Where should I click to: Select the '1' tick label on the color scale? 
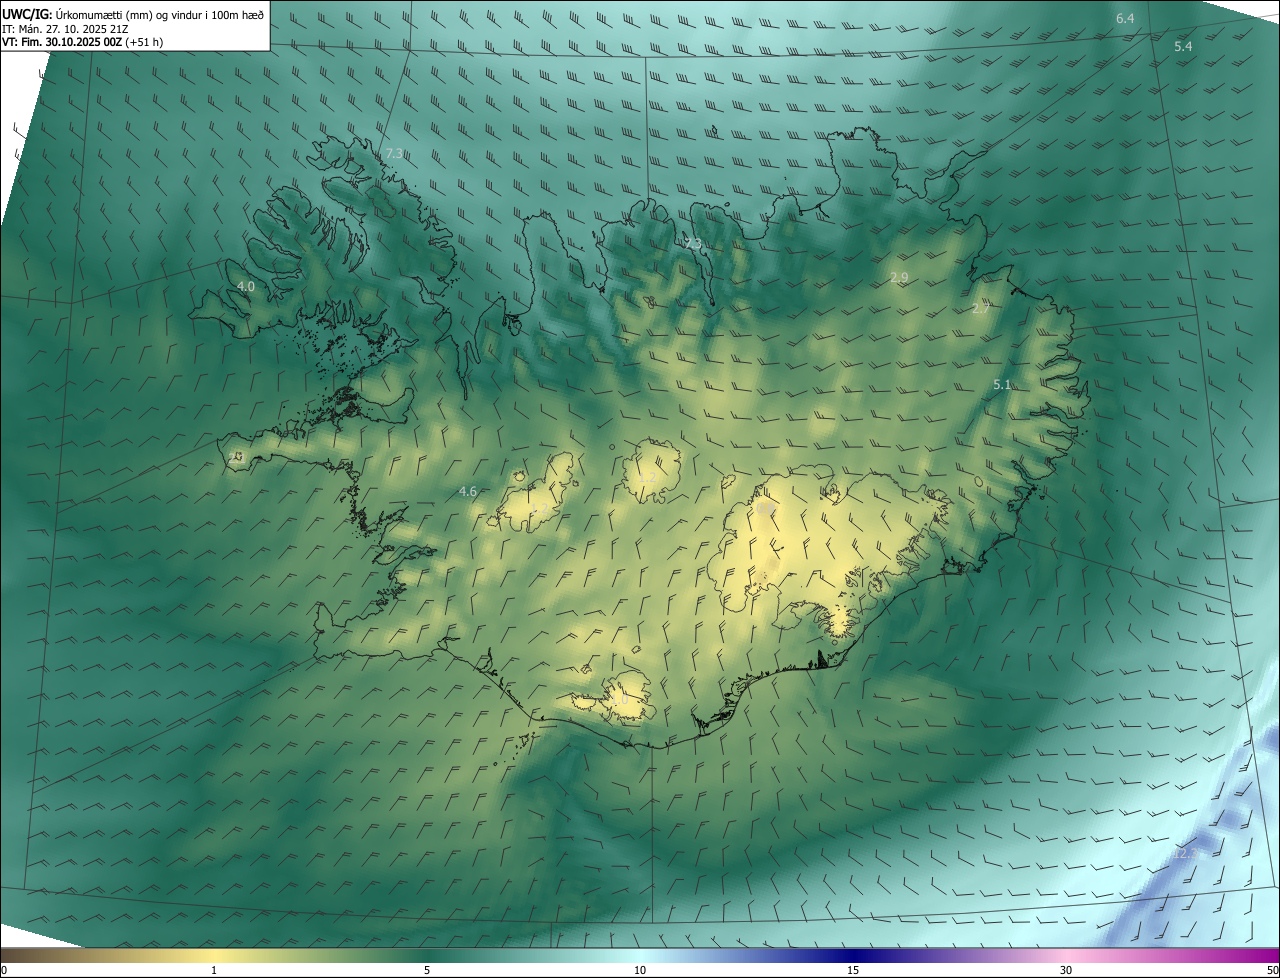(214, 970)
